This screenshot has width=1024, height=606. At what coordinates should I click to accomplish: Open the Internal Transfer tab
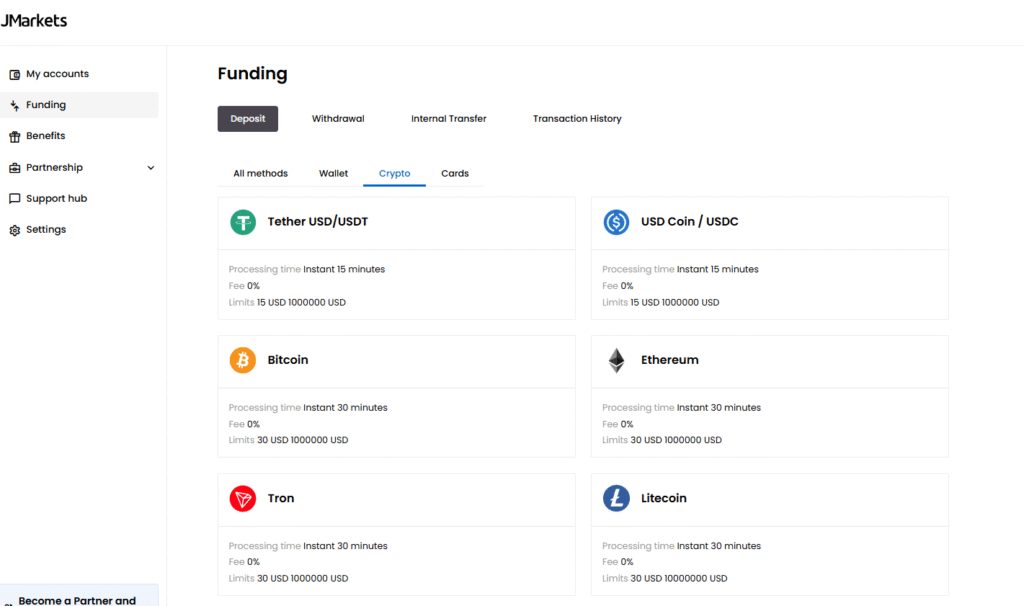click(448, 119)
